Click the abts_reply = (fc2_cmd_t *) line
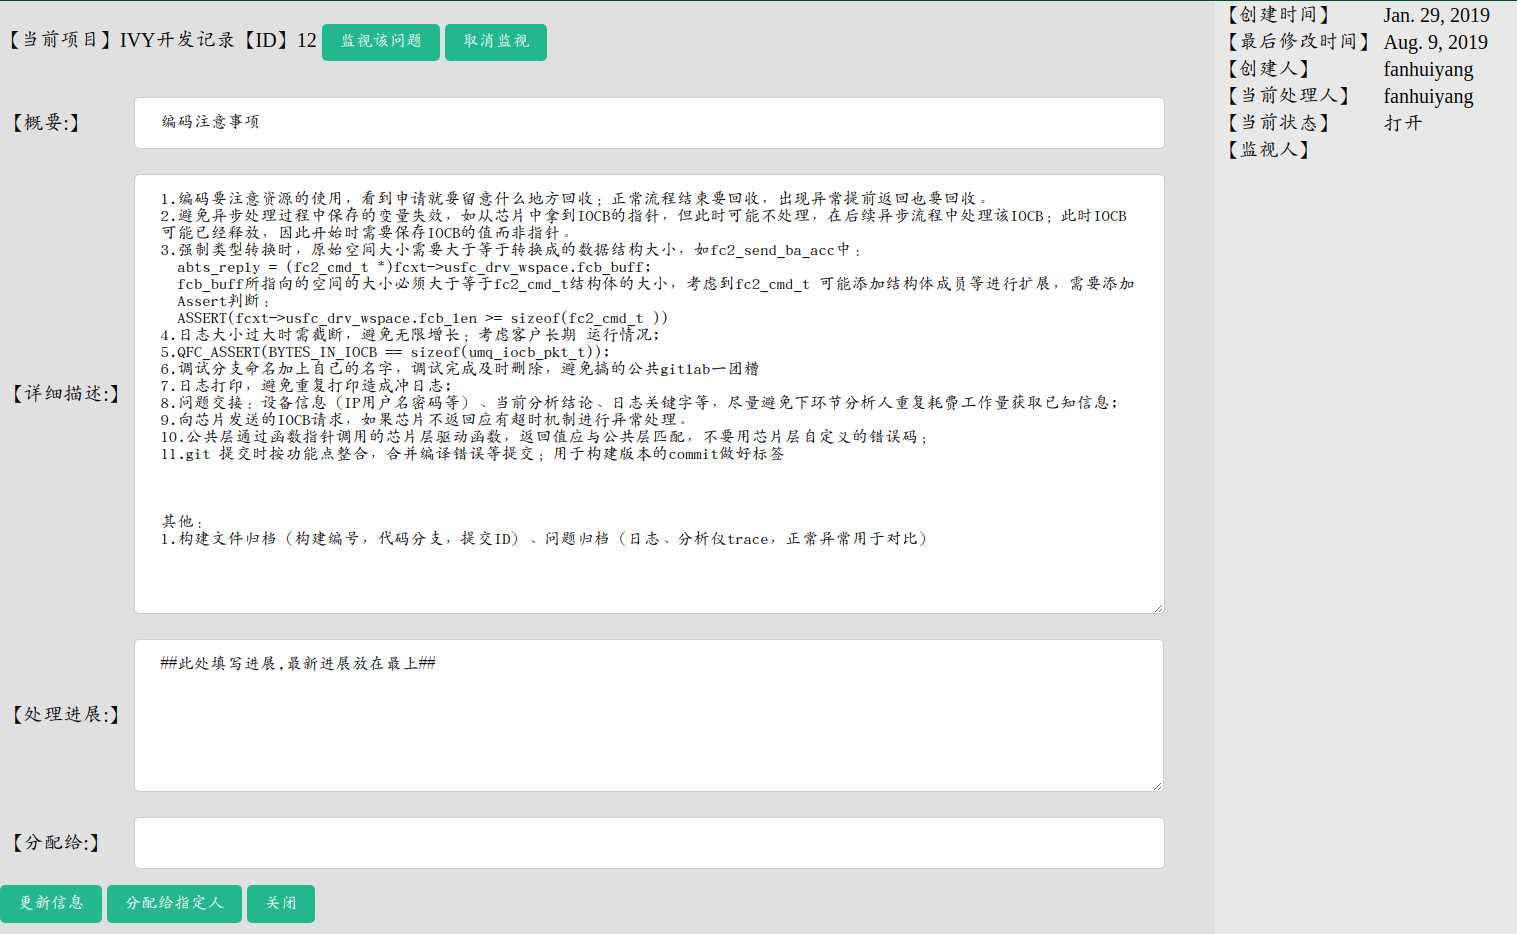 (x=414, y=267)
